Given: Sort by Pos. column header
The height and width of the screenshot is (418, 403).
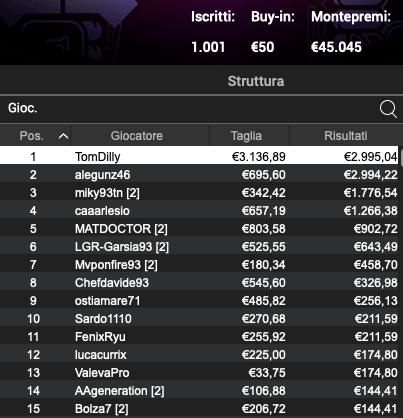Looking at the screenshot, I should tap(35, 136).
